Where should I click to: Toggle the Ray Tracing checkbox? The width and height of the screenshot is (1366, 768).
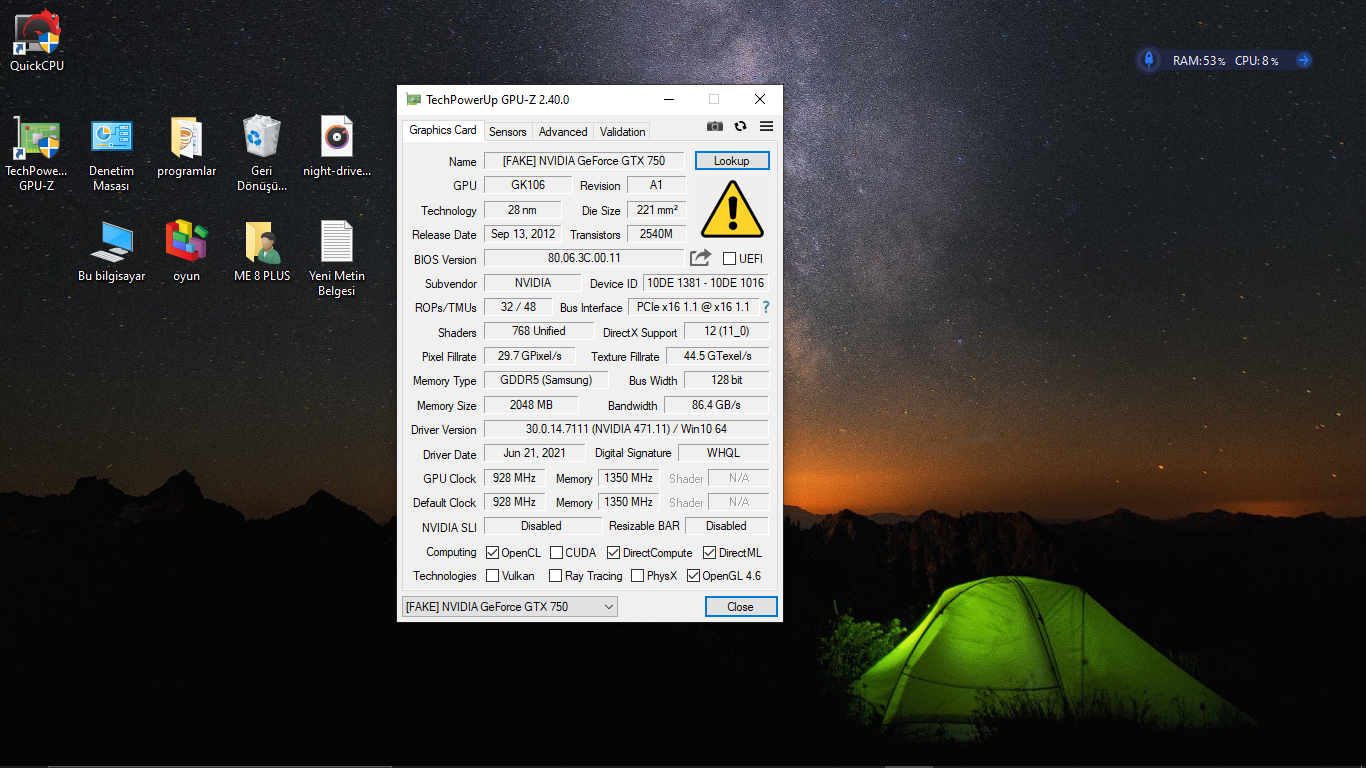(555, 576)
